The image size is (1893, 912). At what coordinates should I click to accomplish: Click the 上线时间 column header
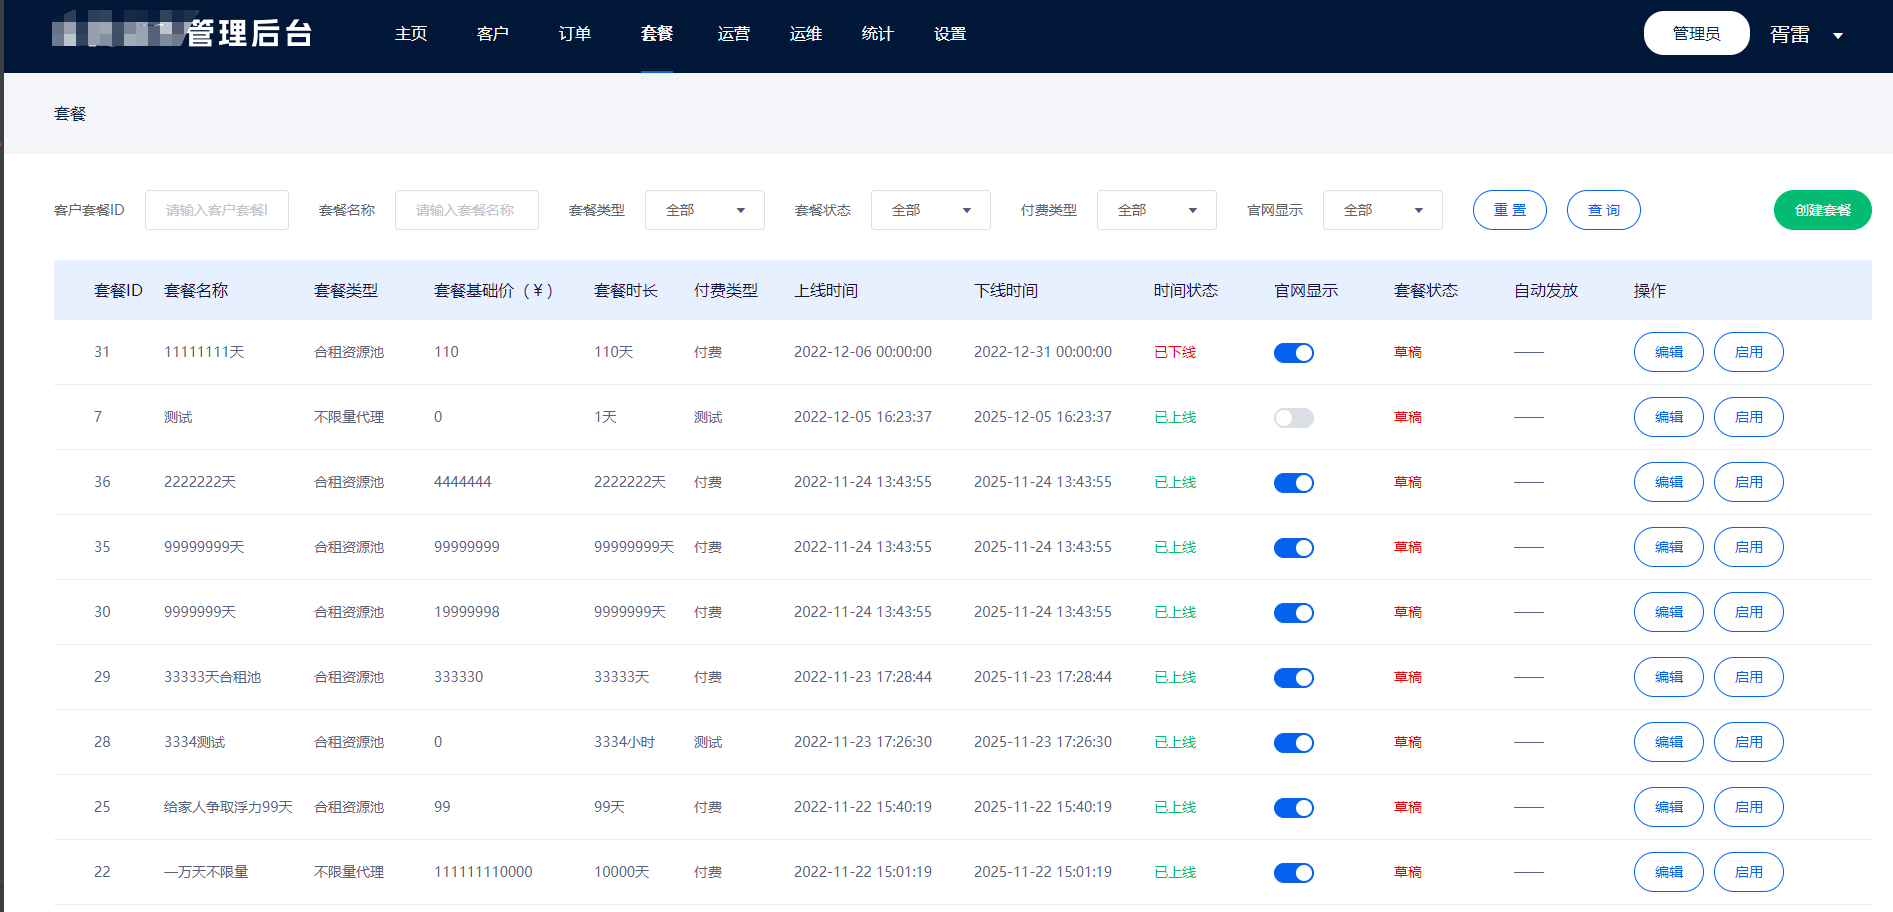(826, 290)
